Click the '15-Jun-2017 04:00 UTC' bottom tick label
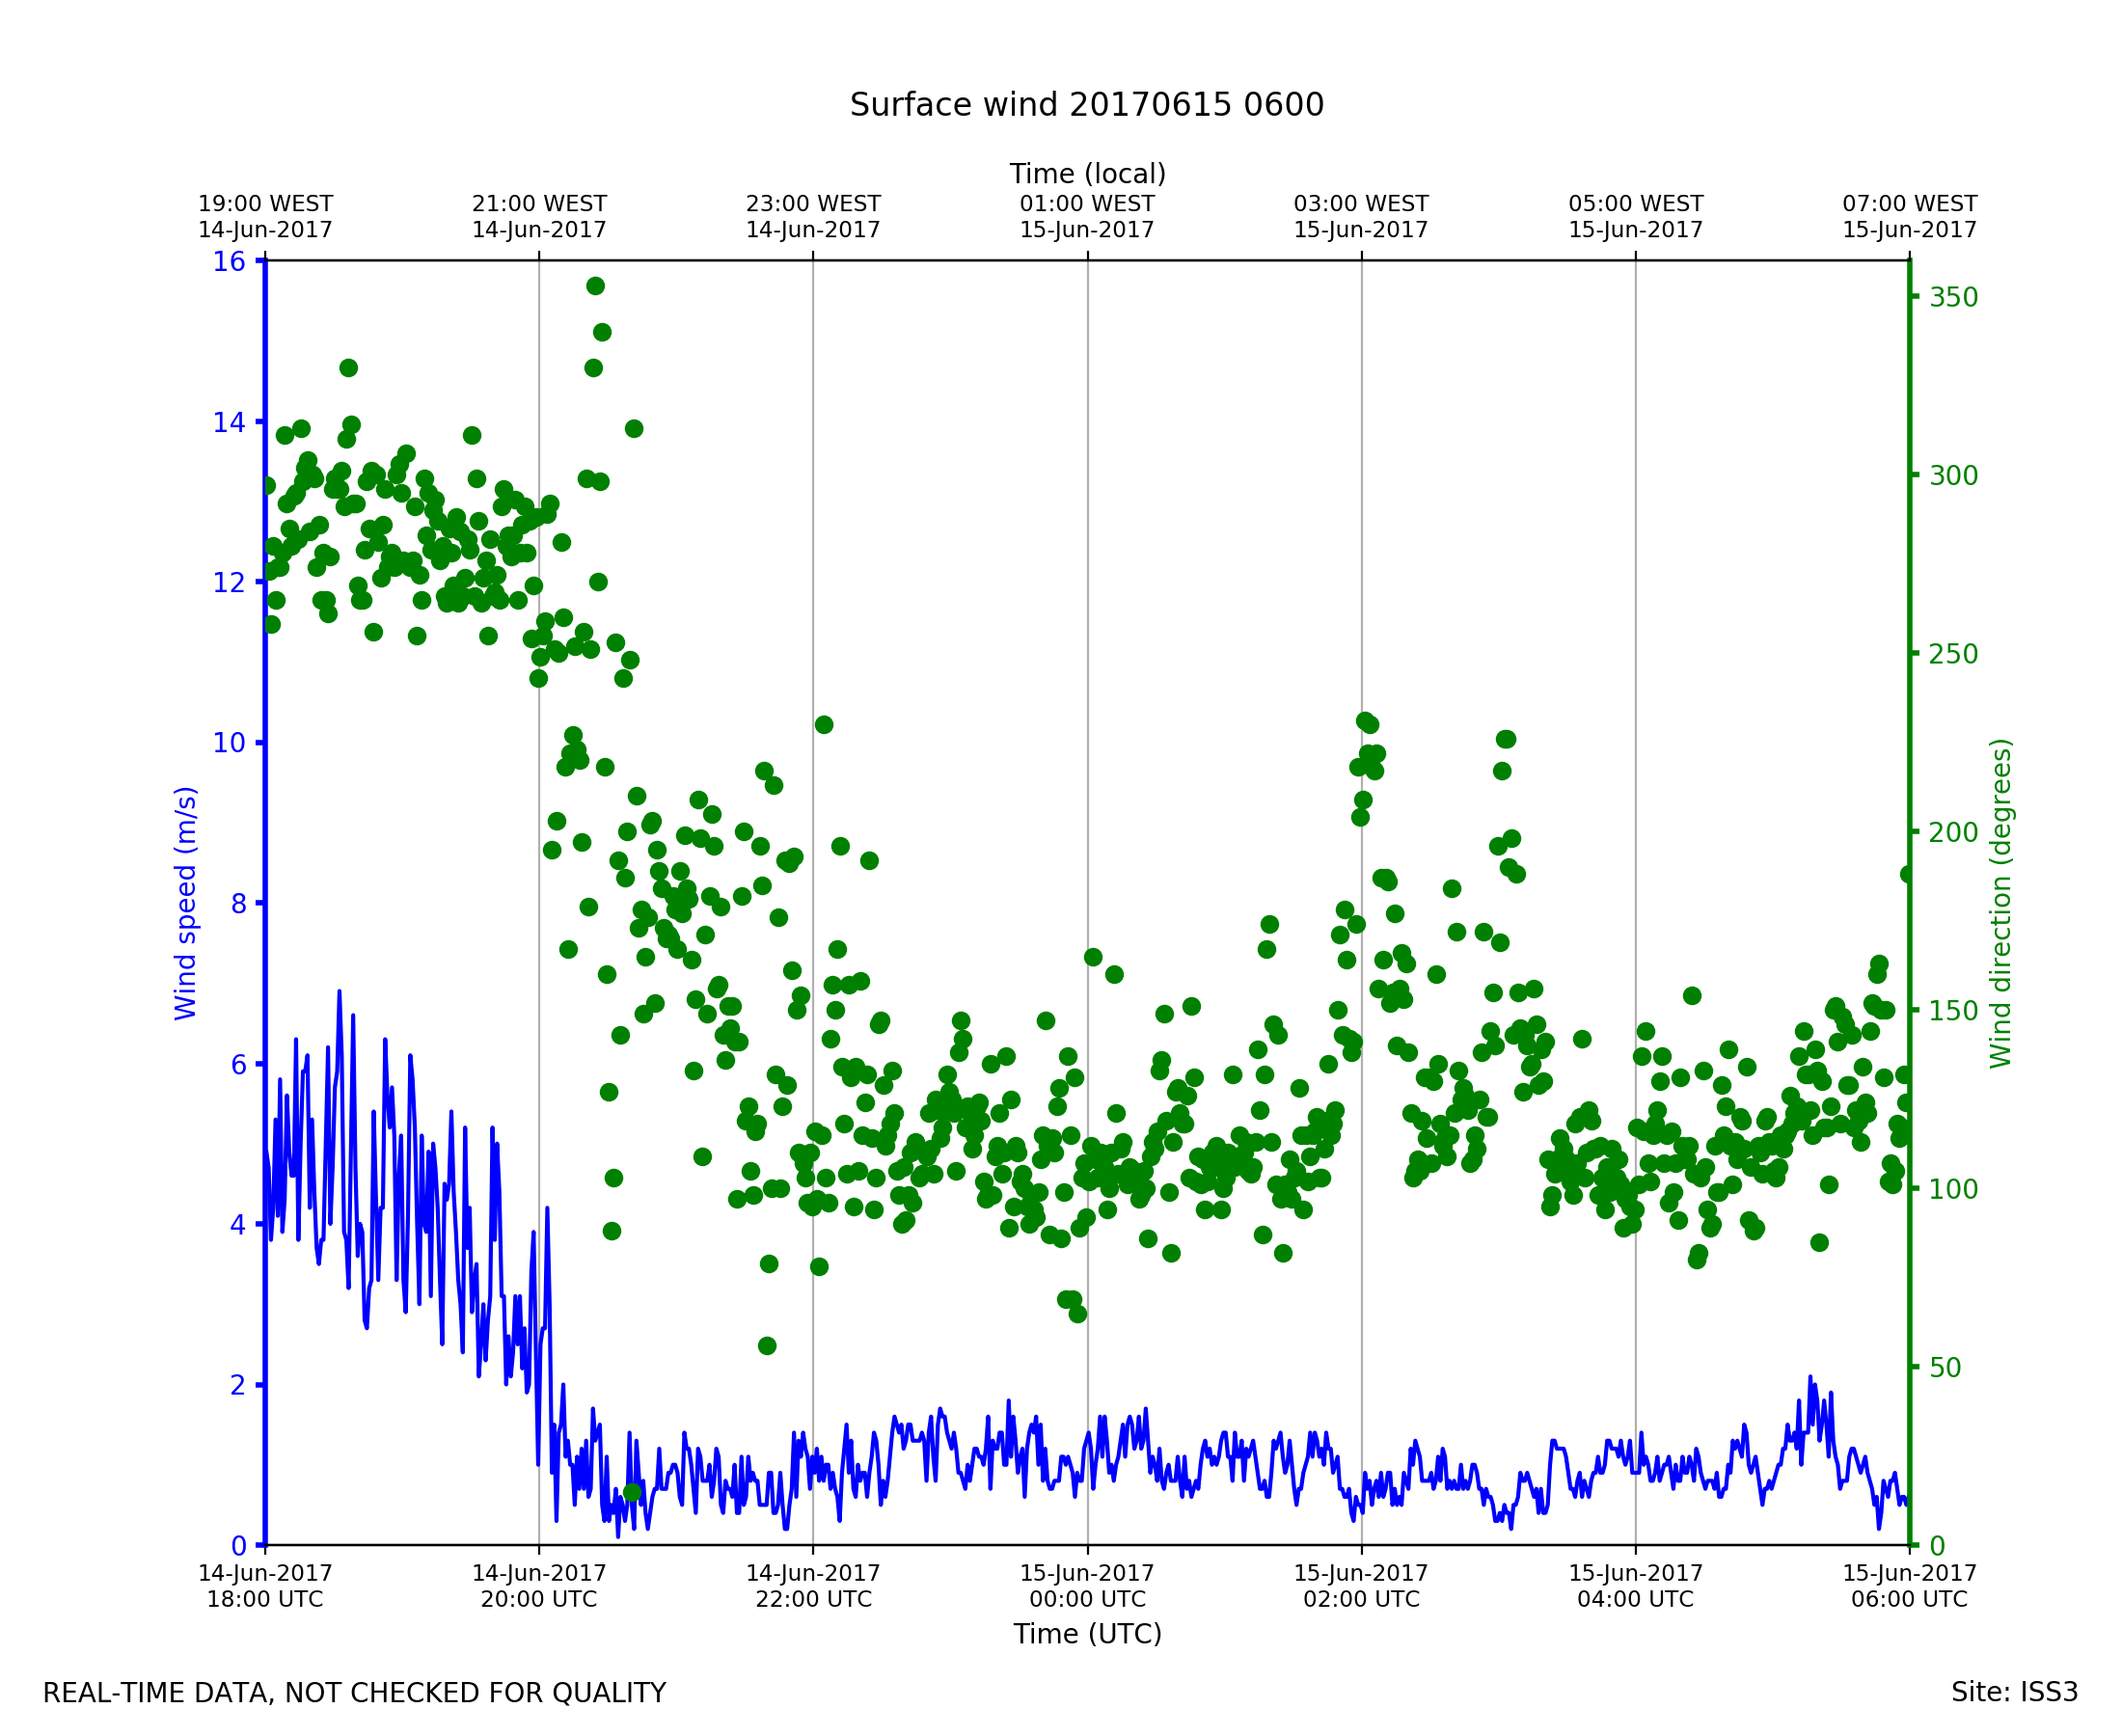This screenshot has height=1736, width=2122. coord(1635,1586)
